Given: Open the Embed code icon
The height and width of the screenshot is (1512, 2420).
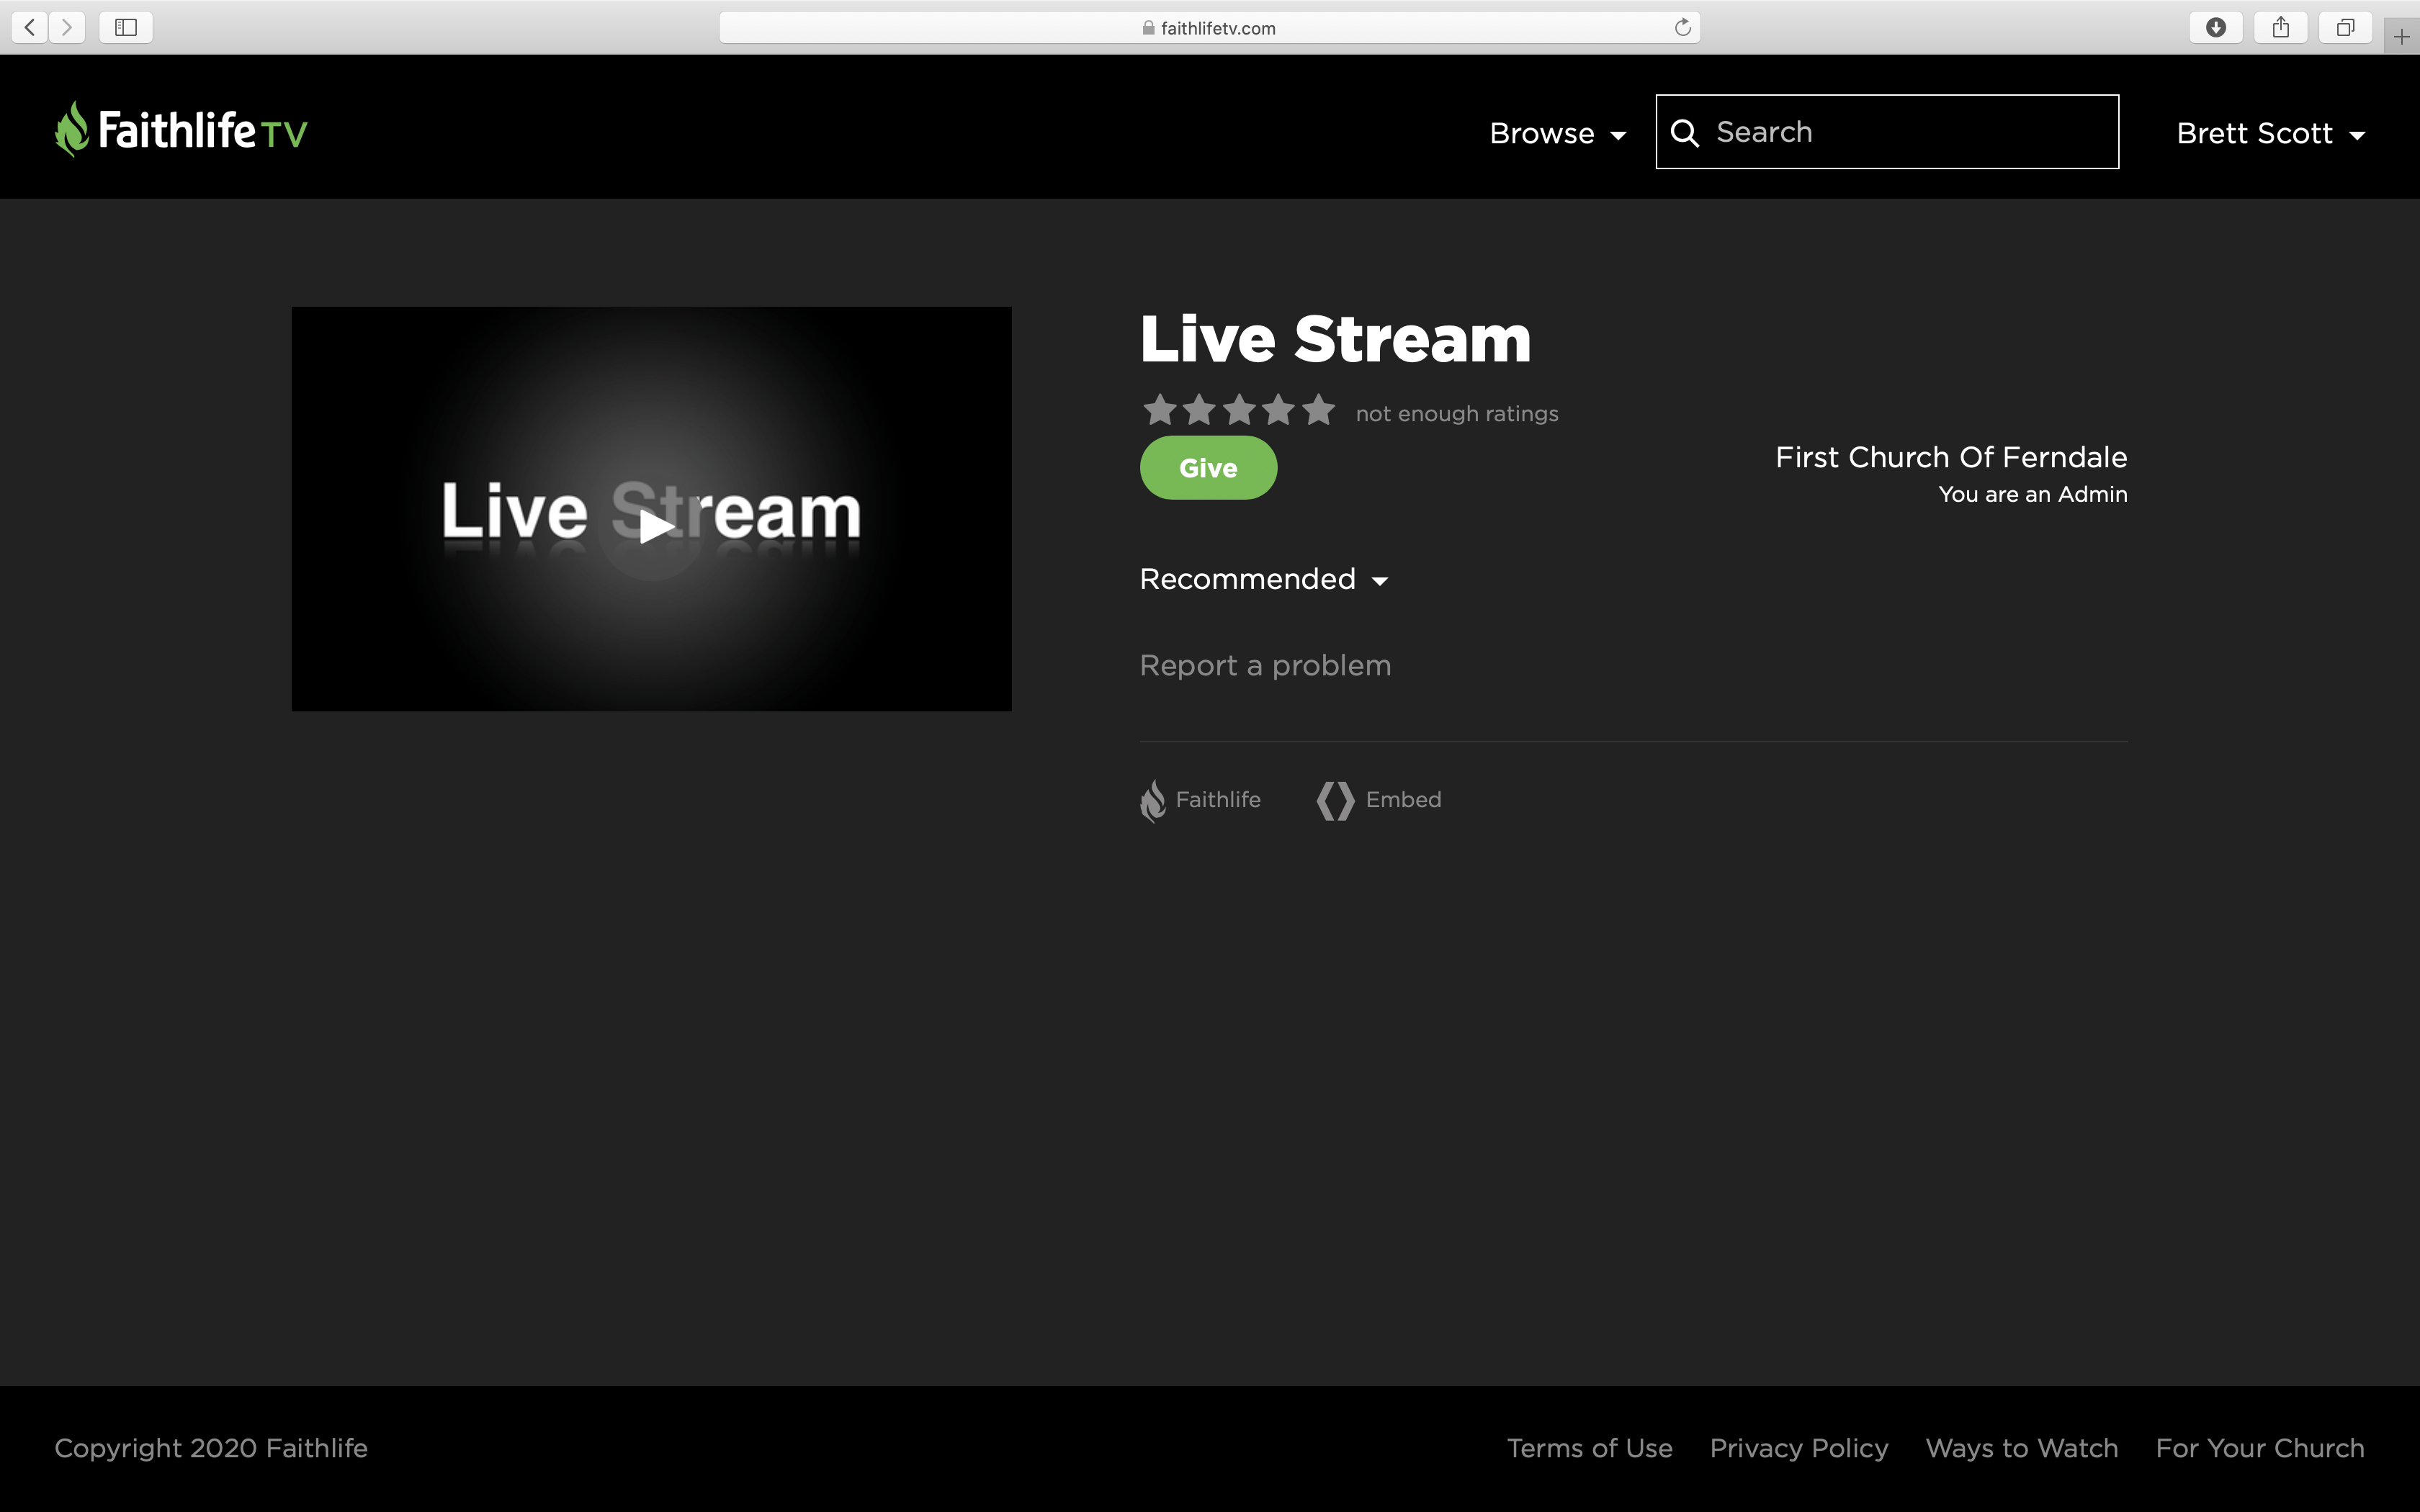Looking at the screenshot, I should 1335,801.
